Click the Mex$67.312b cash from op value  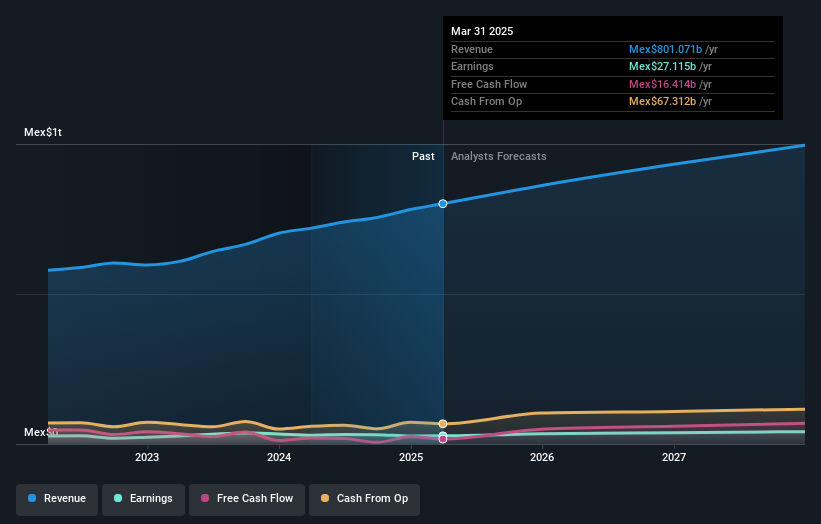[x=662, y=102]
